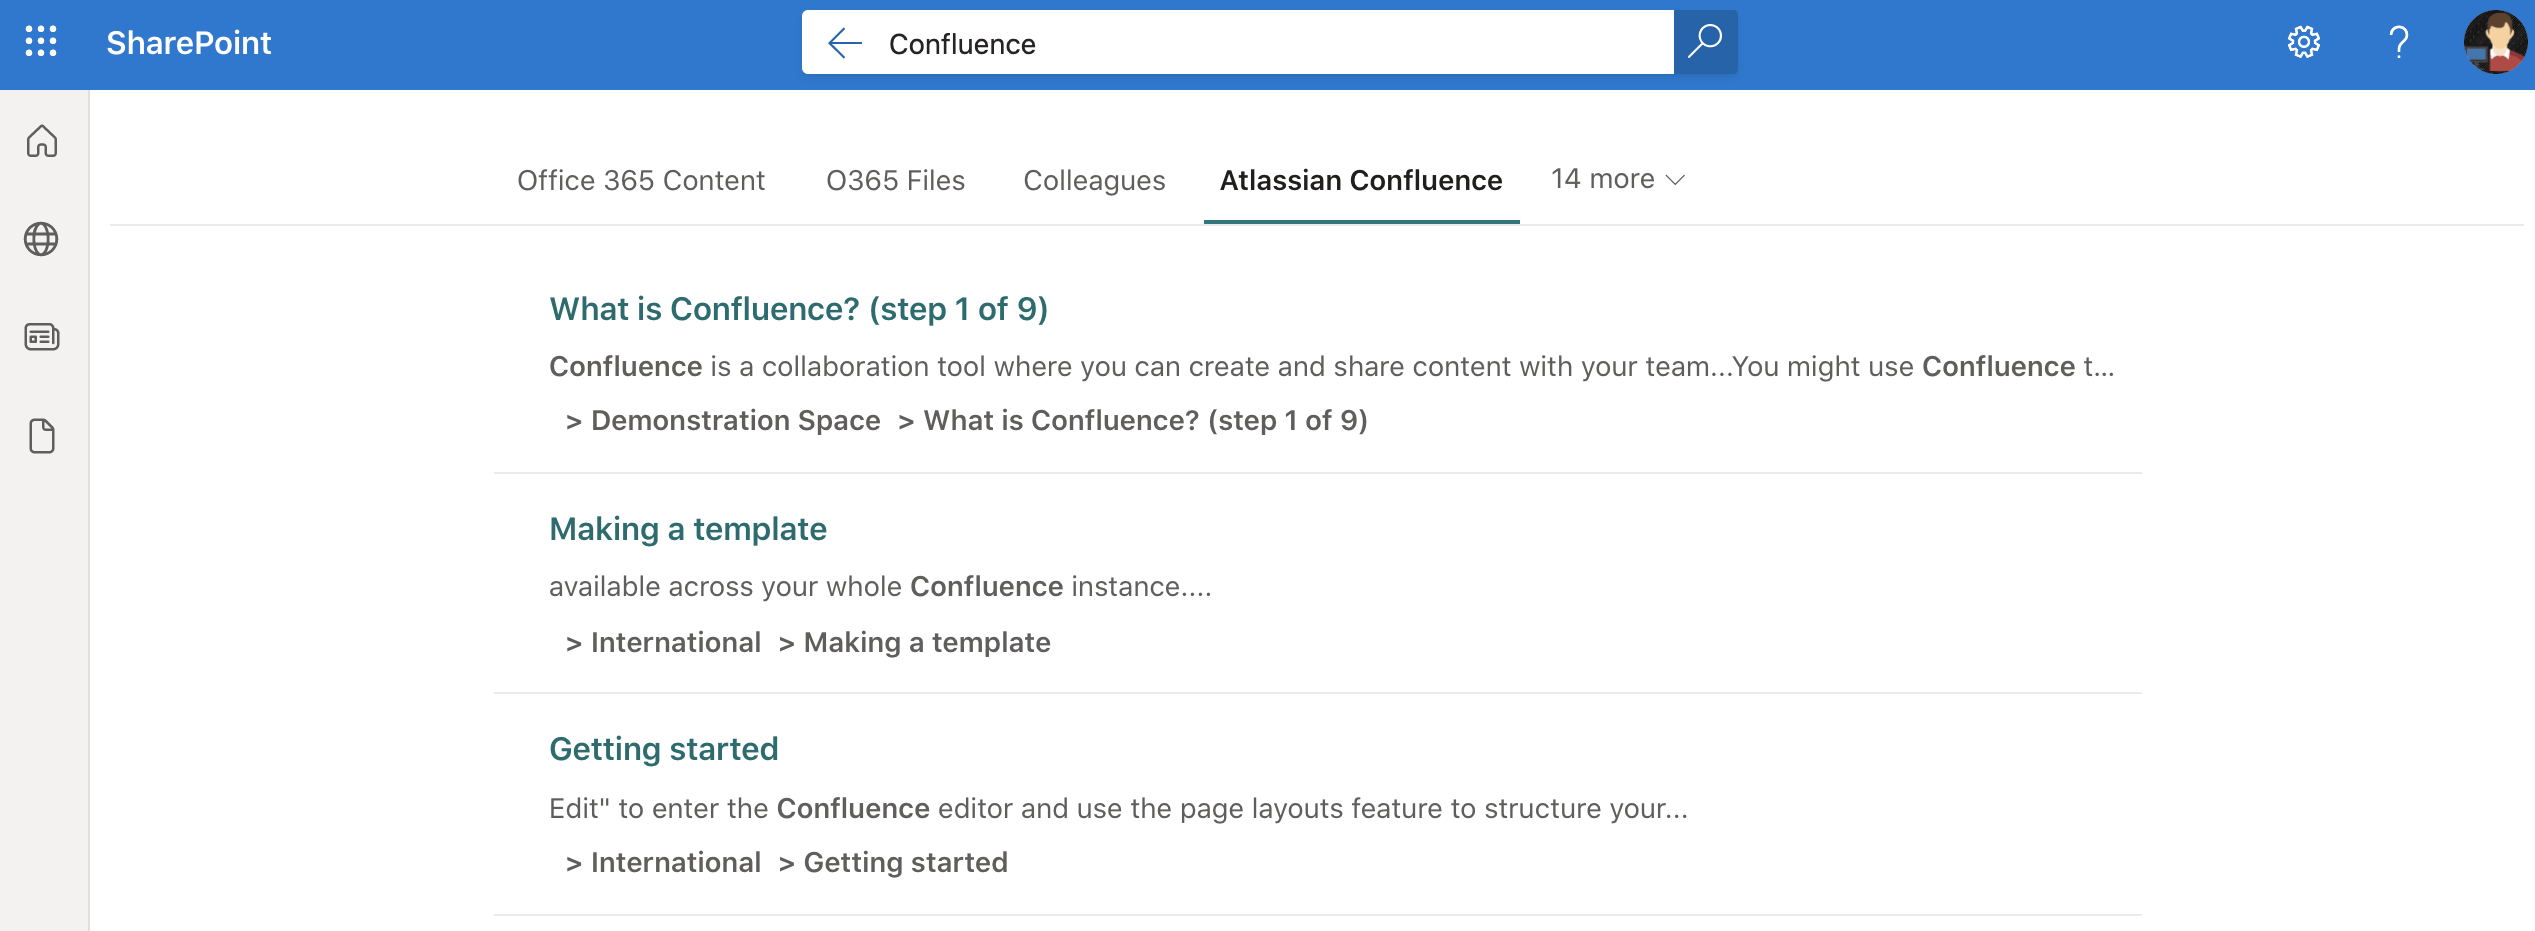2535x931 pixels.
Task: Expand the 14 more tabs dropdown
Action: pyautogui.click(x=1617, y=179)
